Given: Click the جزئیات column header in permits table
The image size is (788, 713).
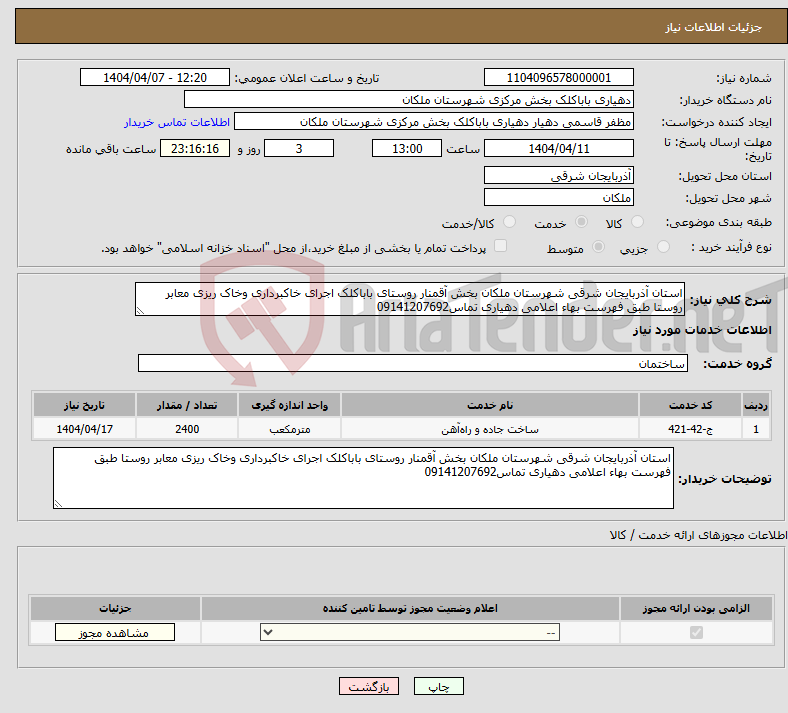Looking at the screenshot, I should click(x=115, y=608).
